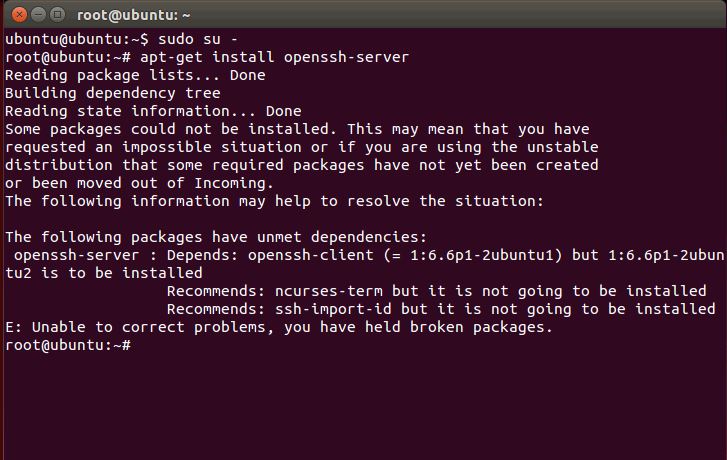
Task: Click the "tu2 is to be installed" line
Action: click(x=104, y=273)
